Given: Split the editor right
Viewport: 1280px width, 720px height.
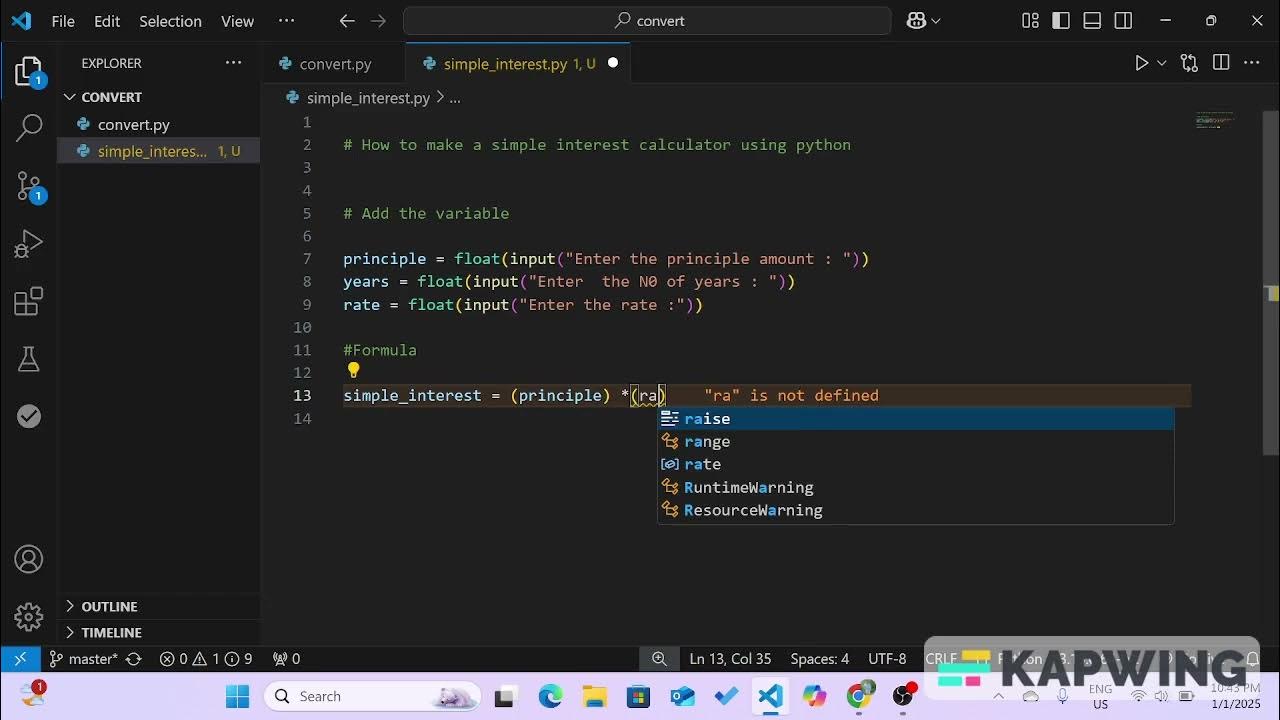Looking at the screenshot, I should coord(1221,63).
